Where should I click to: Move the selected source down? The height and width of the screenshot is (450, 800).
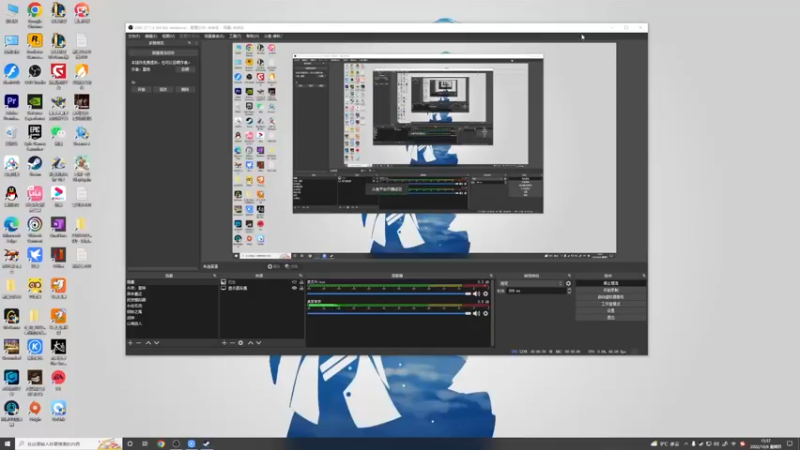(x=259, y=343)
